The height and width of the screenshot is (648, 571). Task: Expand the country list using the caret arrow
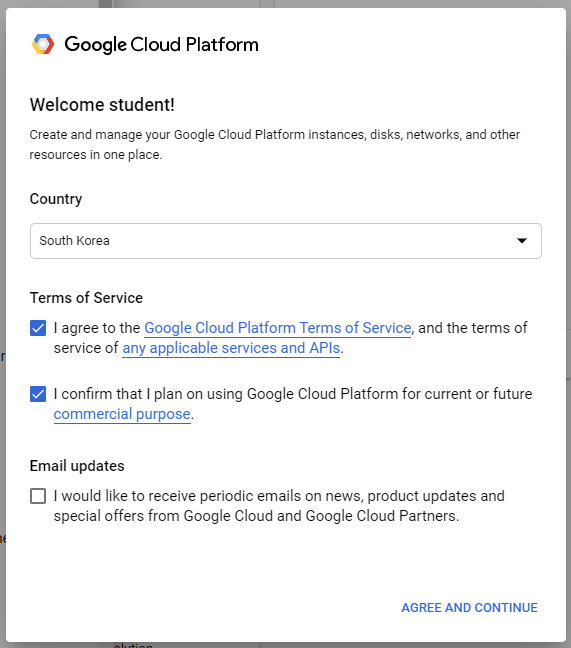click(522, 241)
